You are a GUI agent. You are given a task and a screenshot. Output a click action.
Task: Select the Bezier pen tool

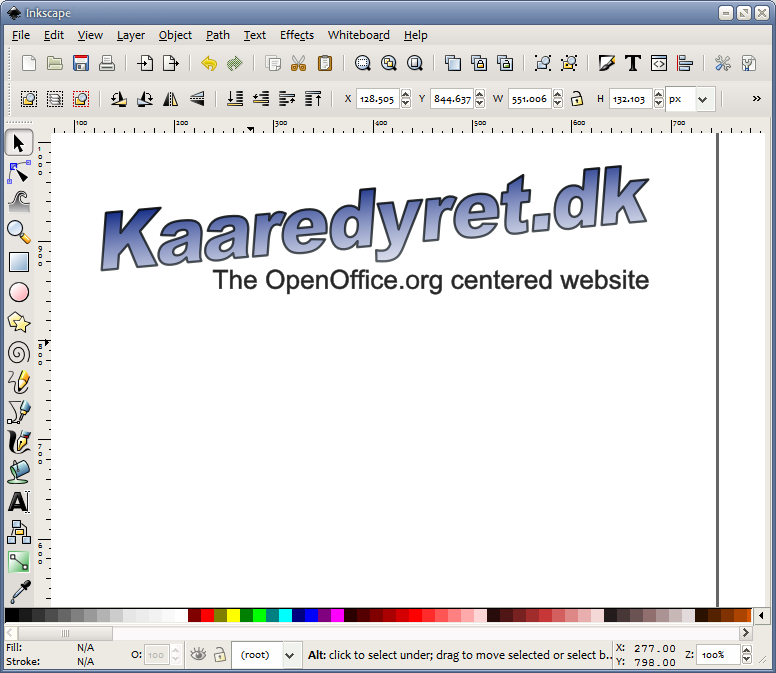(19, 412)
